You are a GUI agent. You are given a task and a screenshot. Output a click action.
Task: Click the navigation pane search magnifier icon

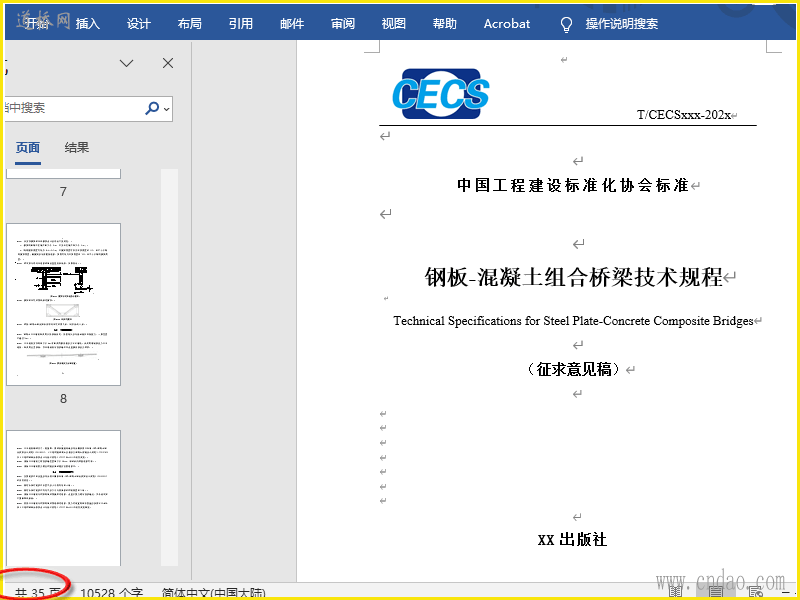(152, 108)
